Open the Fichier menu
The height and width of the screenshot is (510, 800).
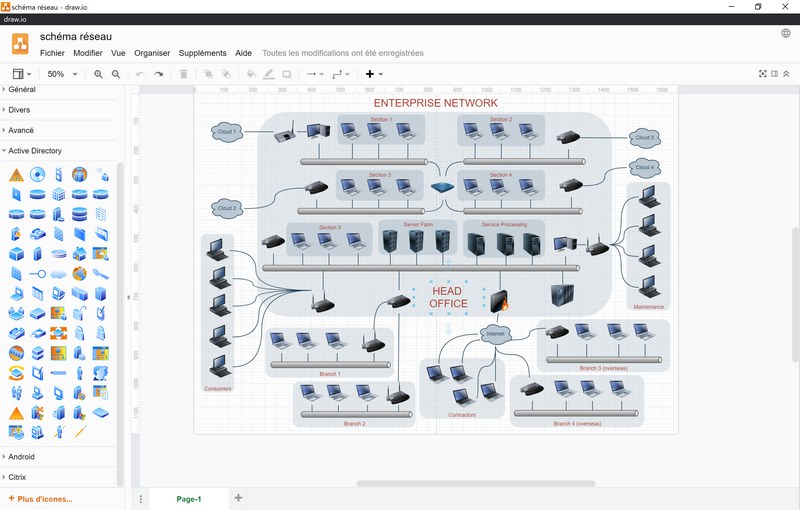point(52,53)
